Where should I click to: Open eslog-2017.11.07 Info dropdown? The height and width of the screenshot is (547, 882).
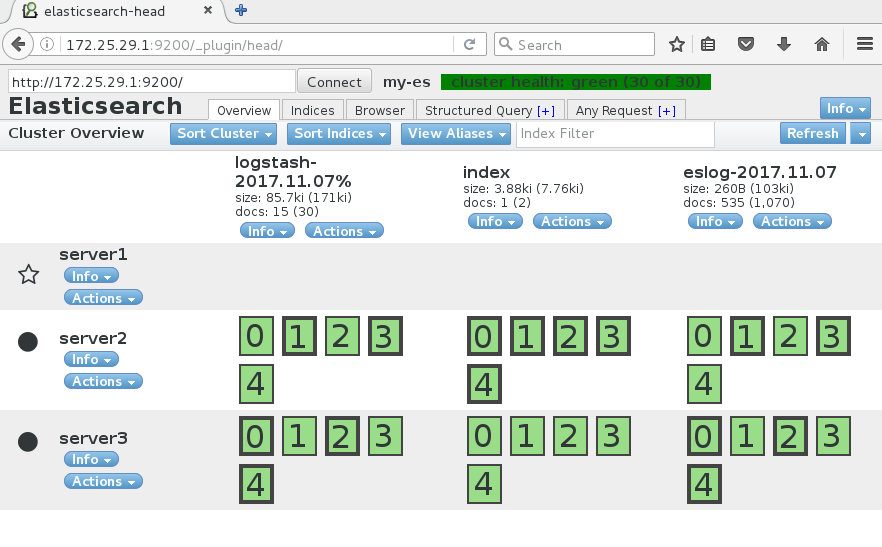tap(716, 221)
